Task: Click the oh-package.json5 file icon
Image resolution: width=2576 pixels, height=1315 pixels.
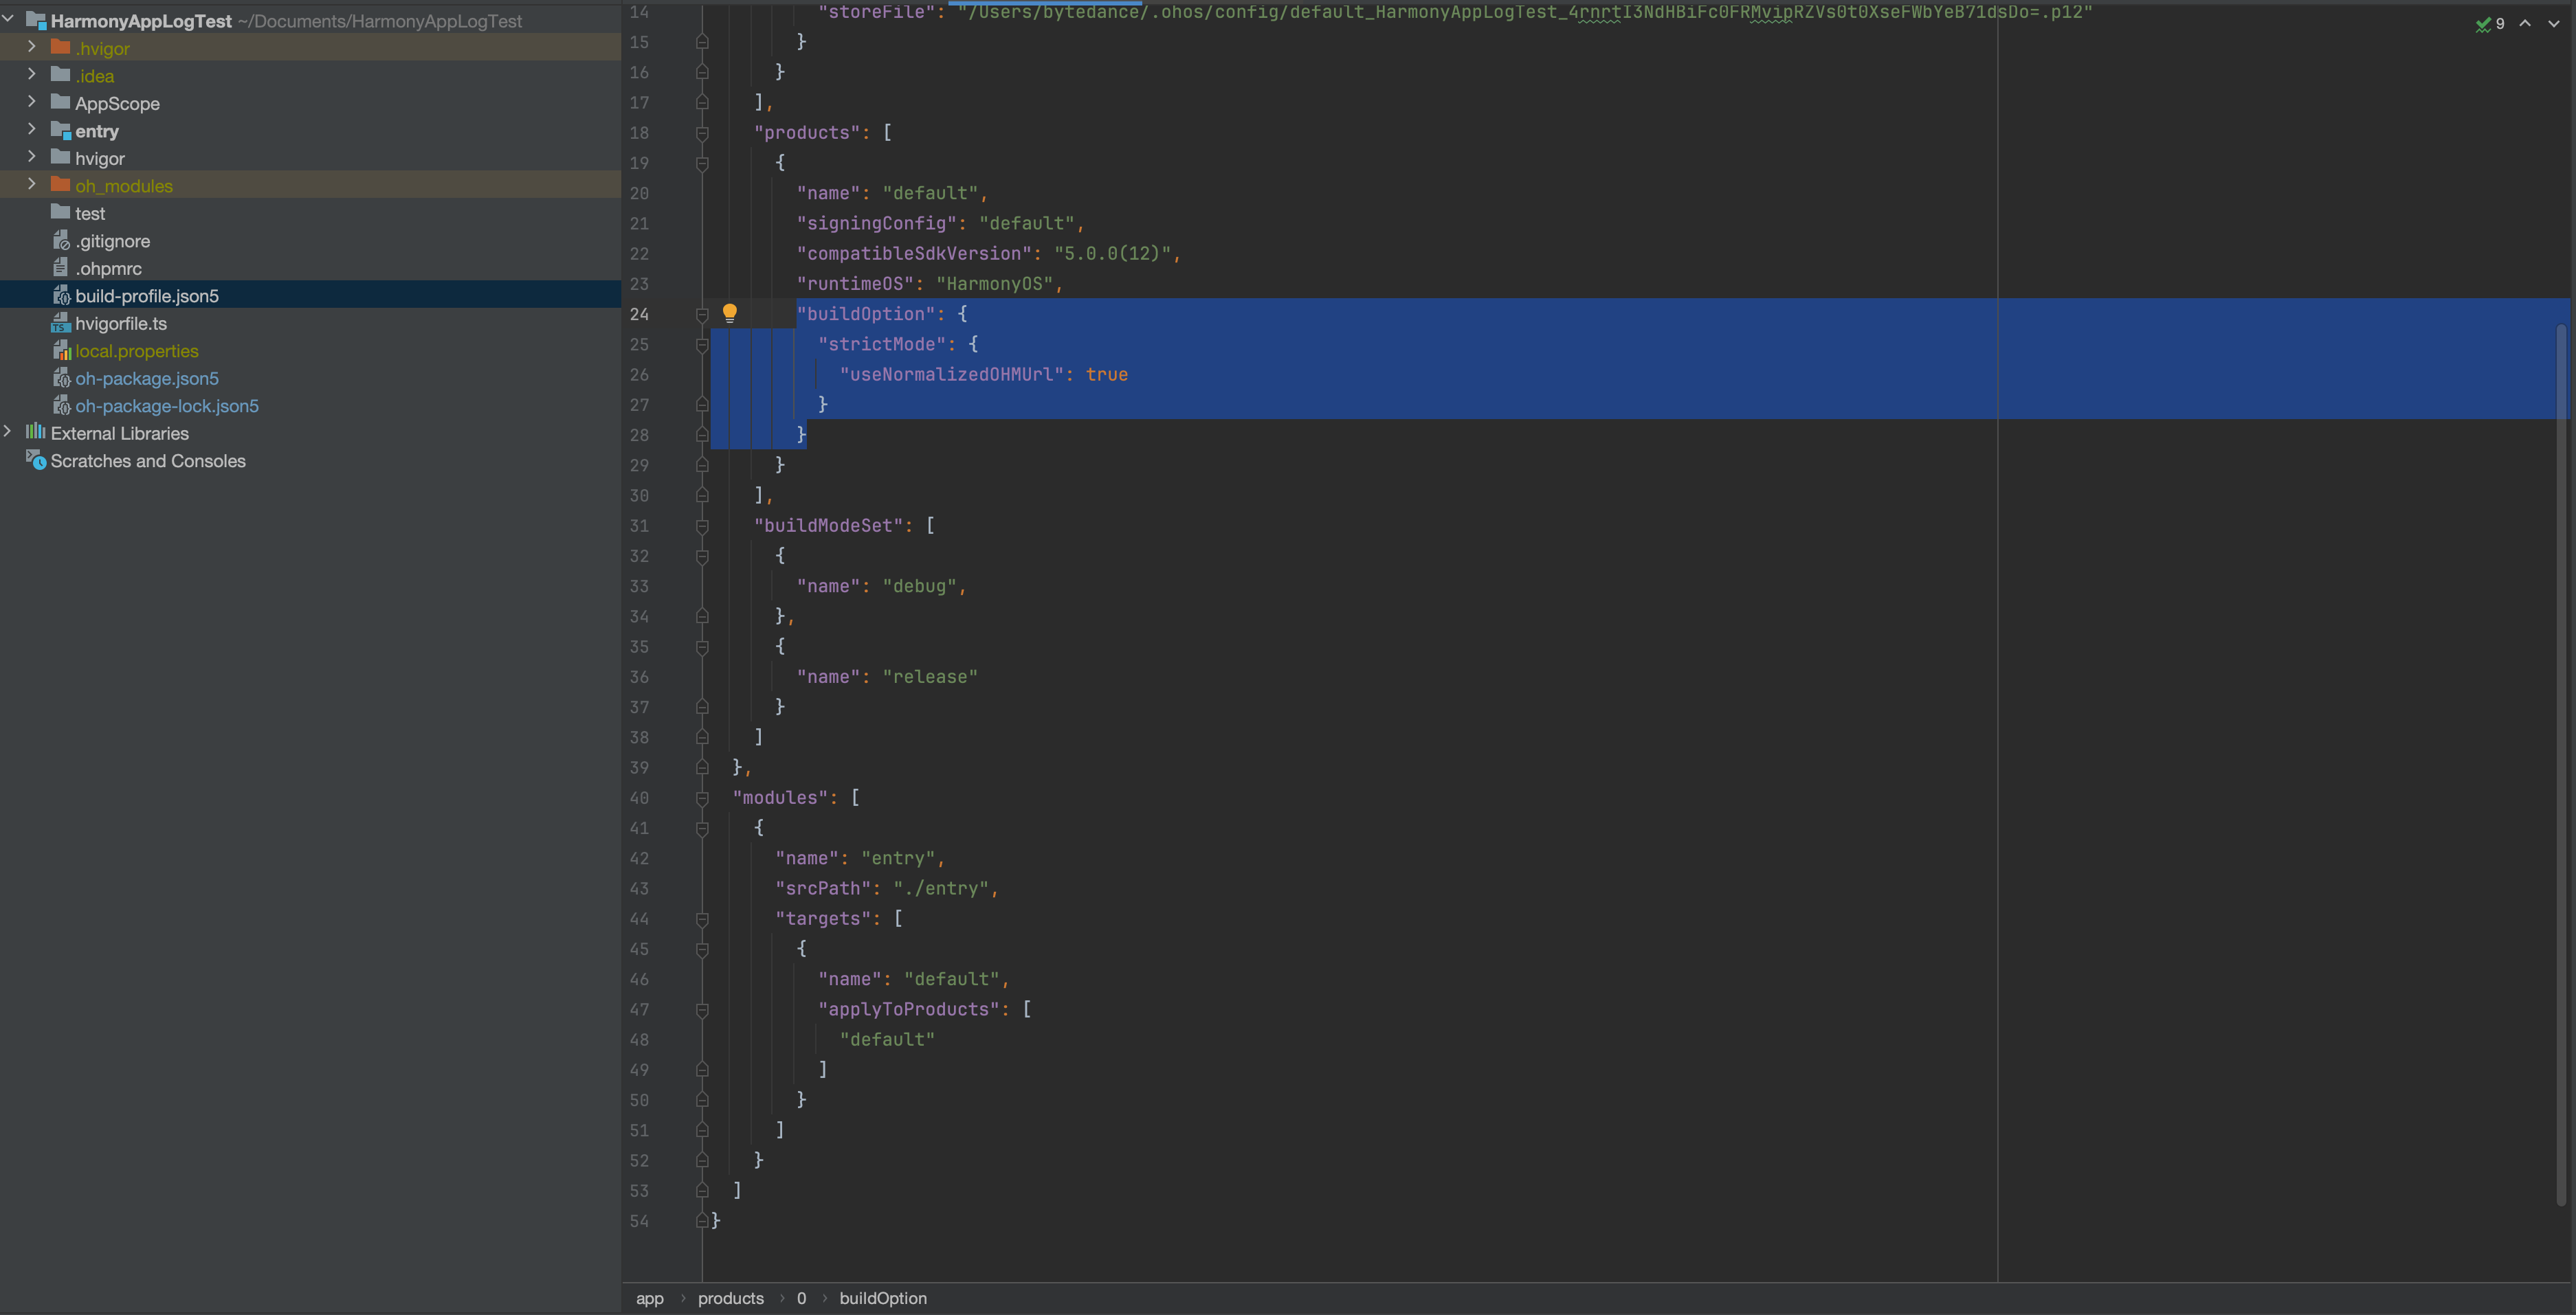Action: point(61,378)
